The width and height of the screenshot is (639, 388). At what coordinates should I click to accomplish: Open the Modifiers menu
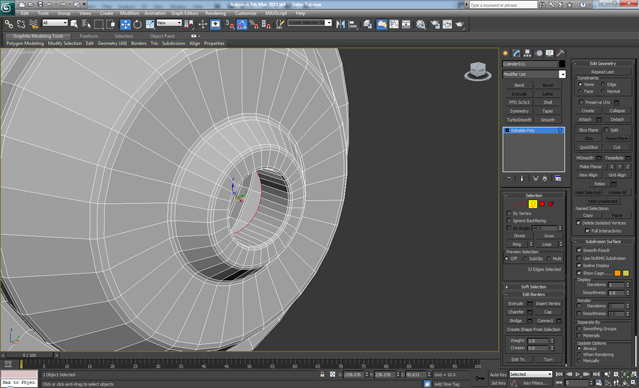coord(130,13)
